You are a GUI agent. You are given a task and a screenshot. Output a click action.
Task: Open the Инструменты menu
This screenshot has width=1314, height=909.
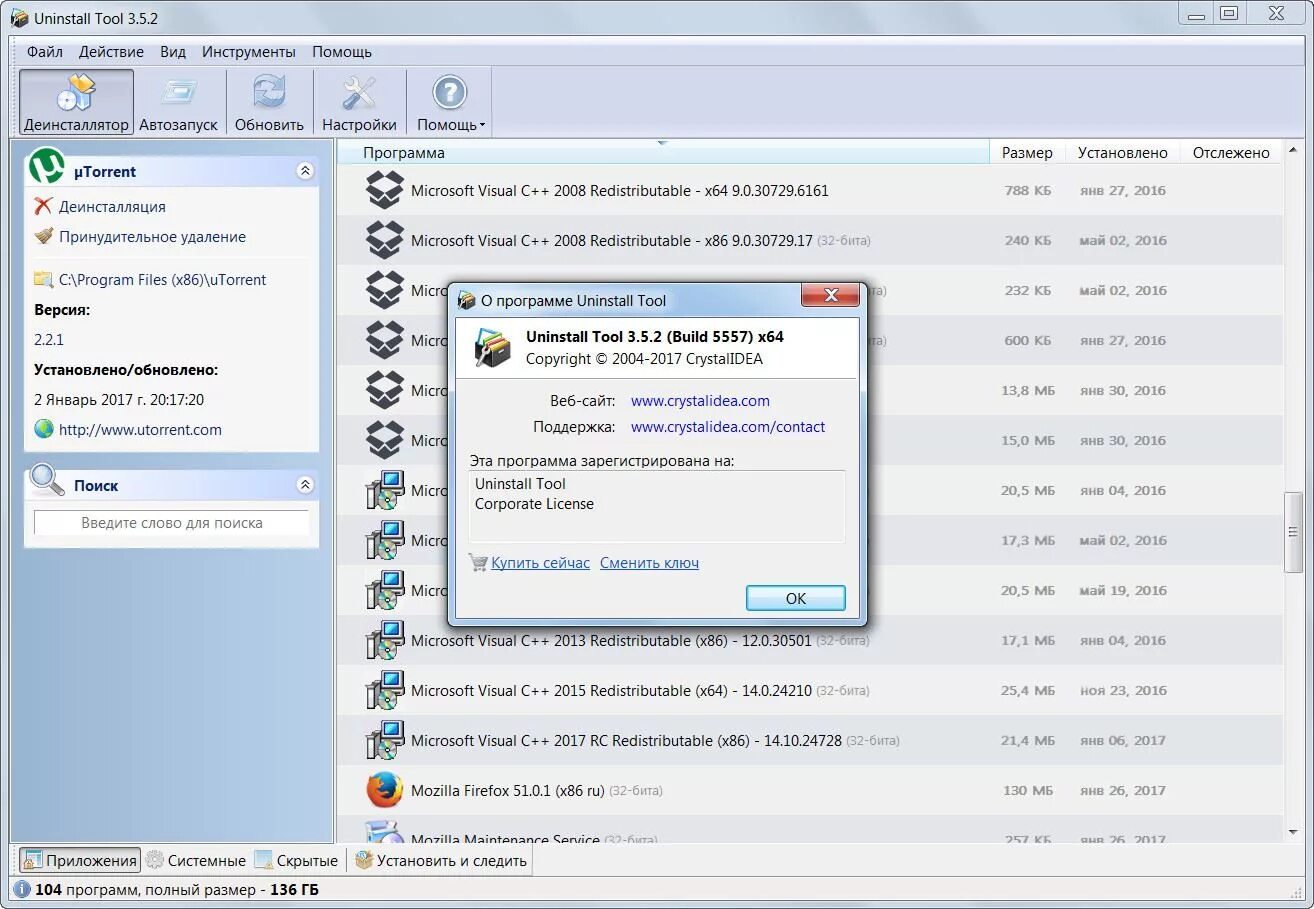(x=248, y=51)
